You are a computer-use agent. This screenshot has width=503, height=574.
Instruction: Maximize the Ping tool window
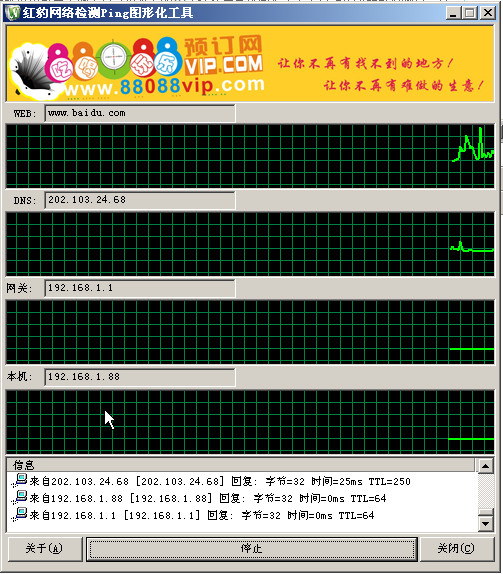pos(470,13)
